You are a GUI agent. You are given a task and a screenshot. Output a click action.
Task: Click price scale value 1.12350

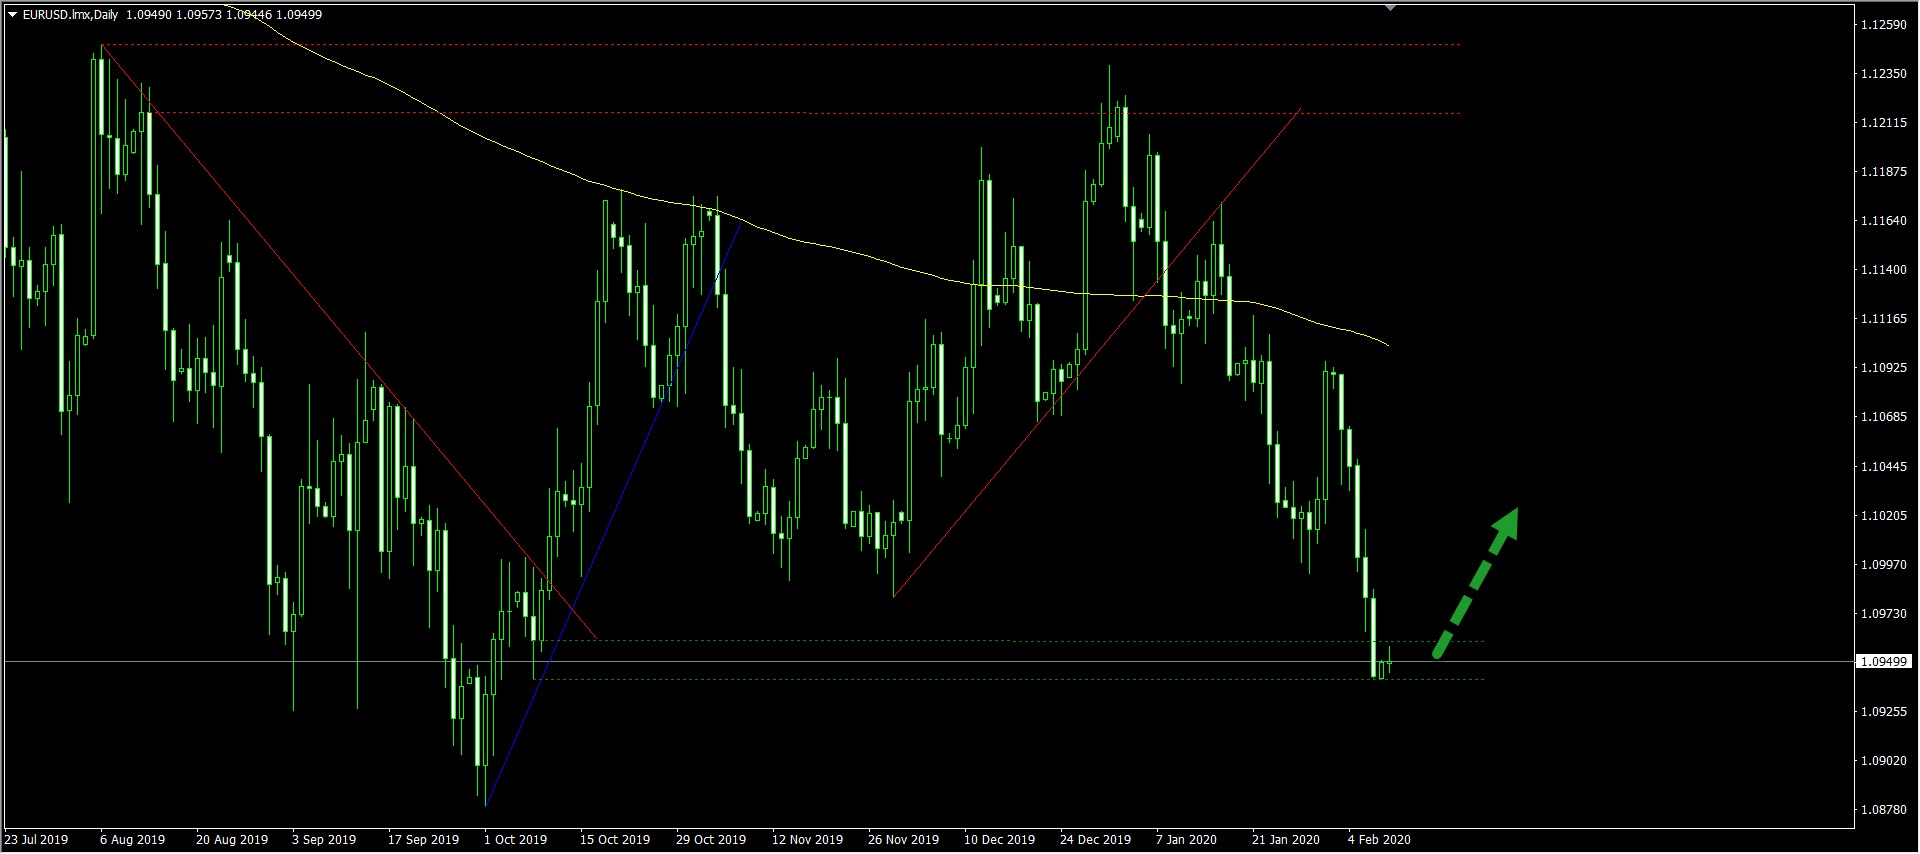point(1884,74)
